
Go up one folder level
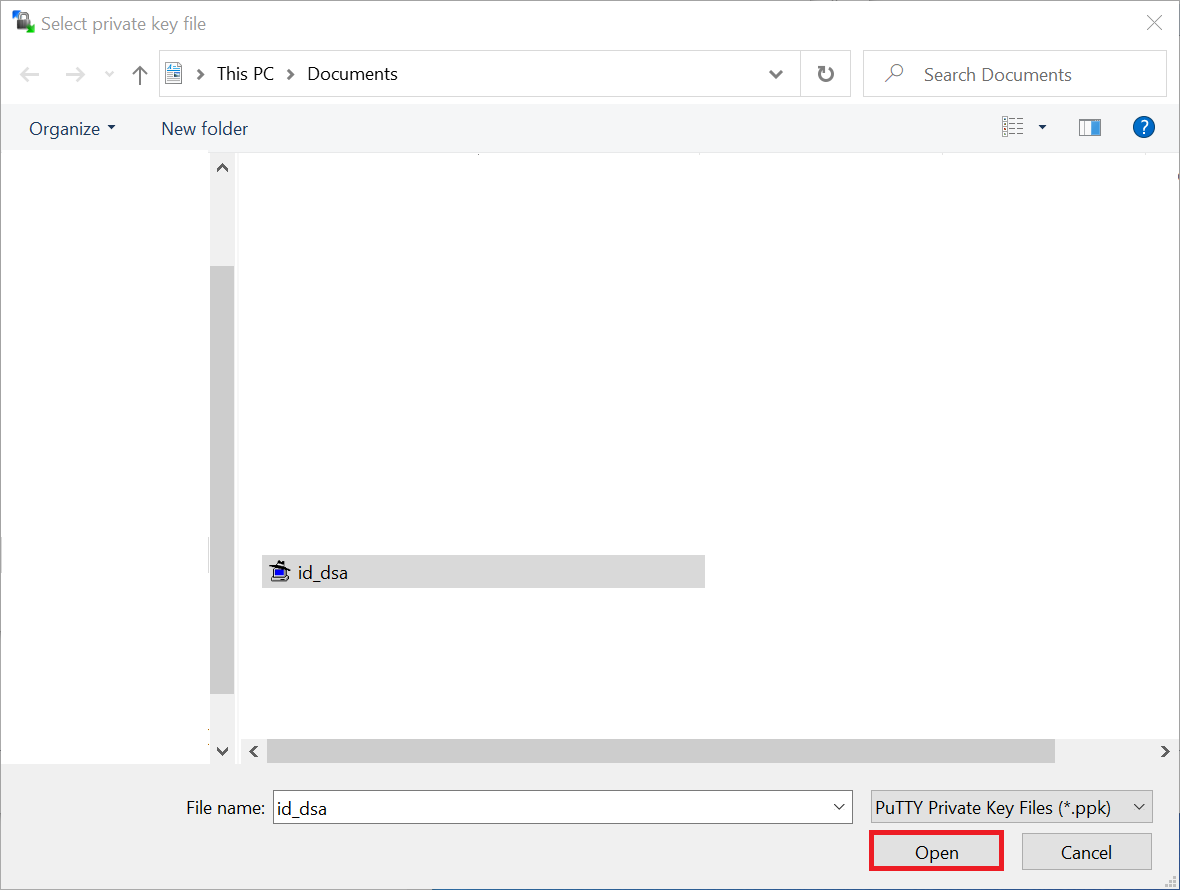pos(140,75)
